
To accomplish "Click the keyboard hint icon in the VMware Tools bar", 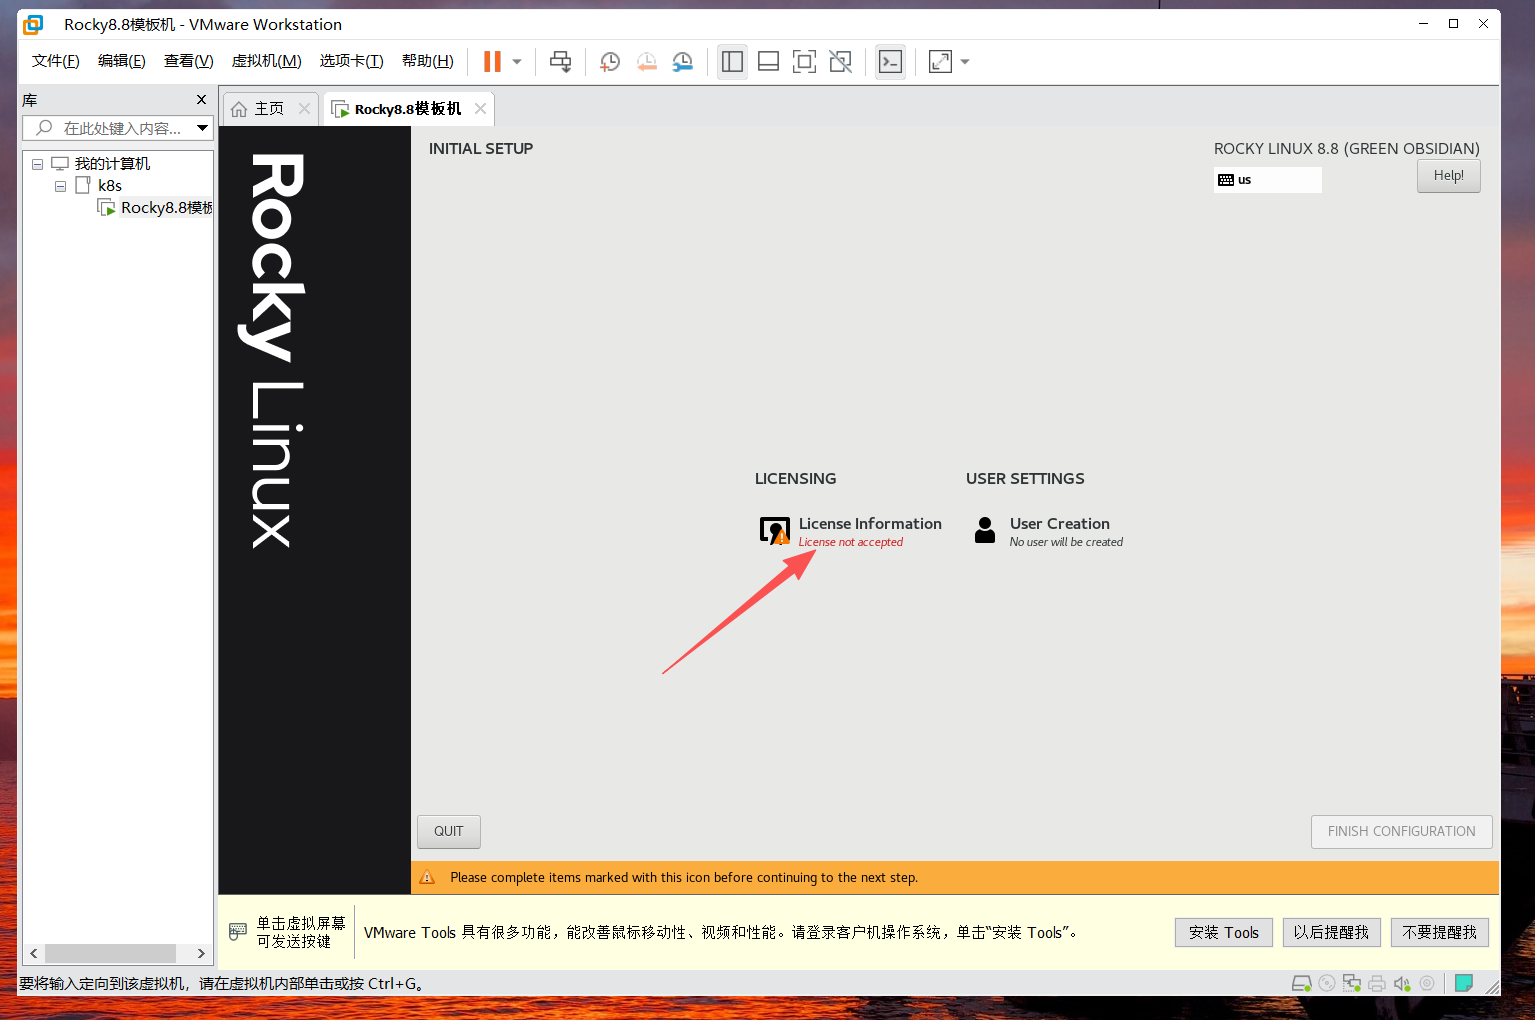I will tap(238, 932).
